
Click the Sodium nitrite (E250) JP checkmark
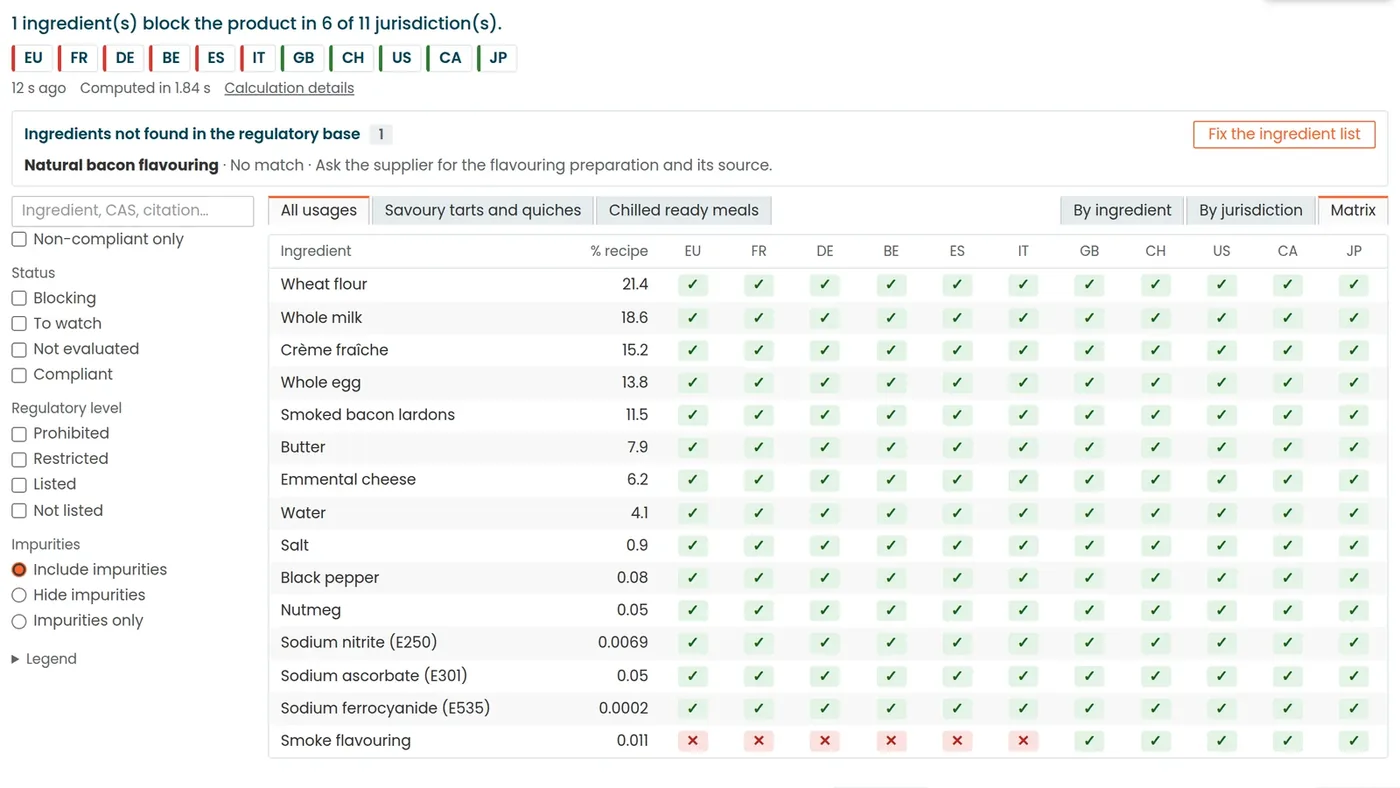point(1353,642)
